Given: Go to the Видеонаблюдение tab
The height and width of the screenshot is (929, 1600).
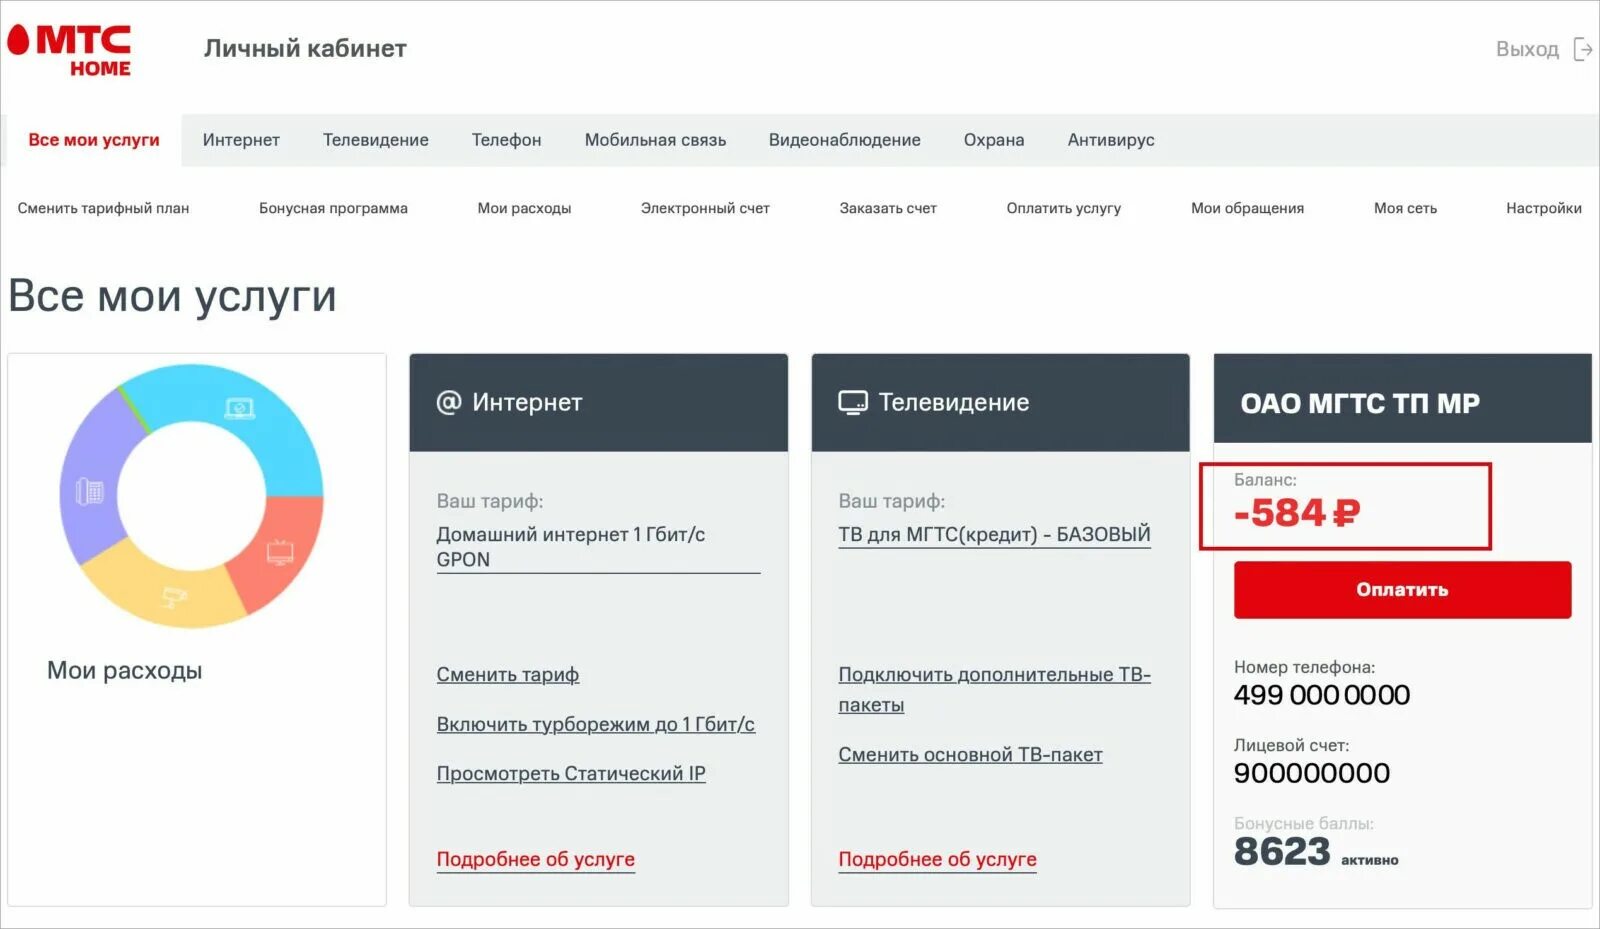Looking at the screenshot, I should pos(845,140).
